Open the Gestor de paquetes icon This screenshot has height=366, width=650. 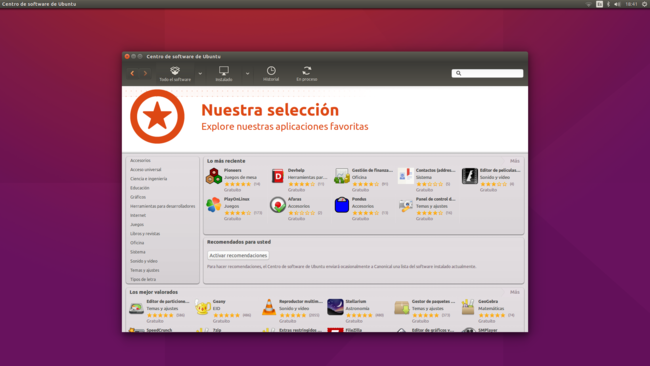402,308
